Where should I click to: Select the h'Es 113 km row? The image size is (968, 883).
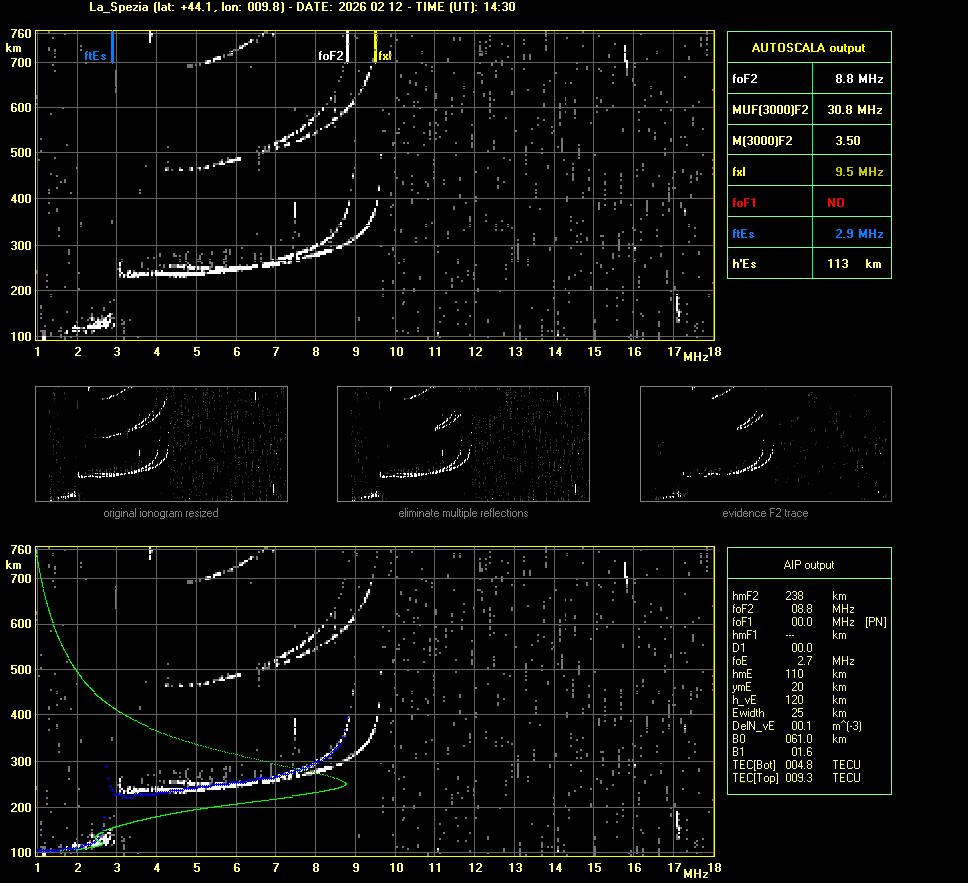pyautogui.click(x=808, y=263)
